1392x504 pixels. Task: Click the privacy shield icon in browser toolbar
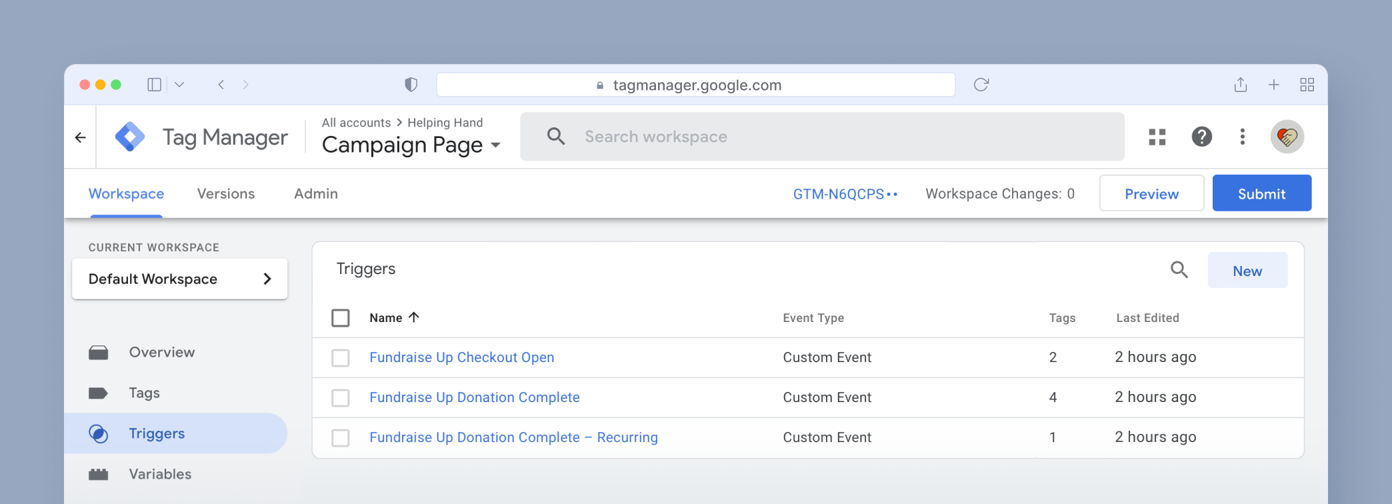tap(411, 85)
